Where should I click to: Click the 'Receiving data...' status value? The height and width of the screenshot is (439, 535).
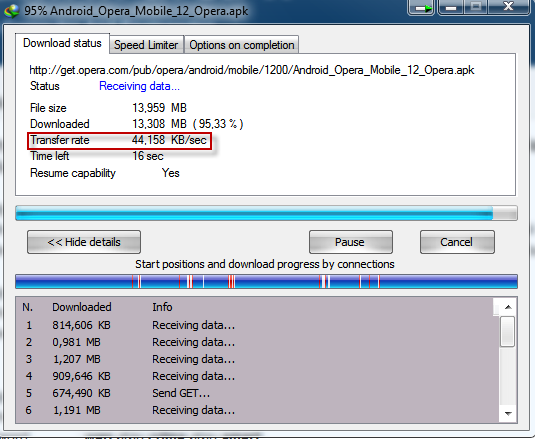139,86
